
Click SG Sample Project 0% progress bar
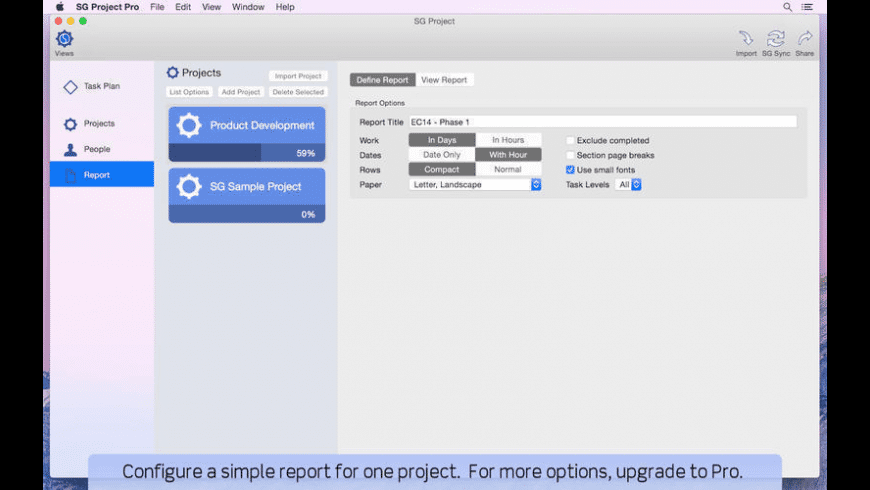click(x=247, y=214)
